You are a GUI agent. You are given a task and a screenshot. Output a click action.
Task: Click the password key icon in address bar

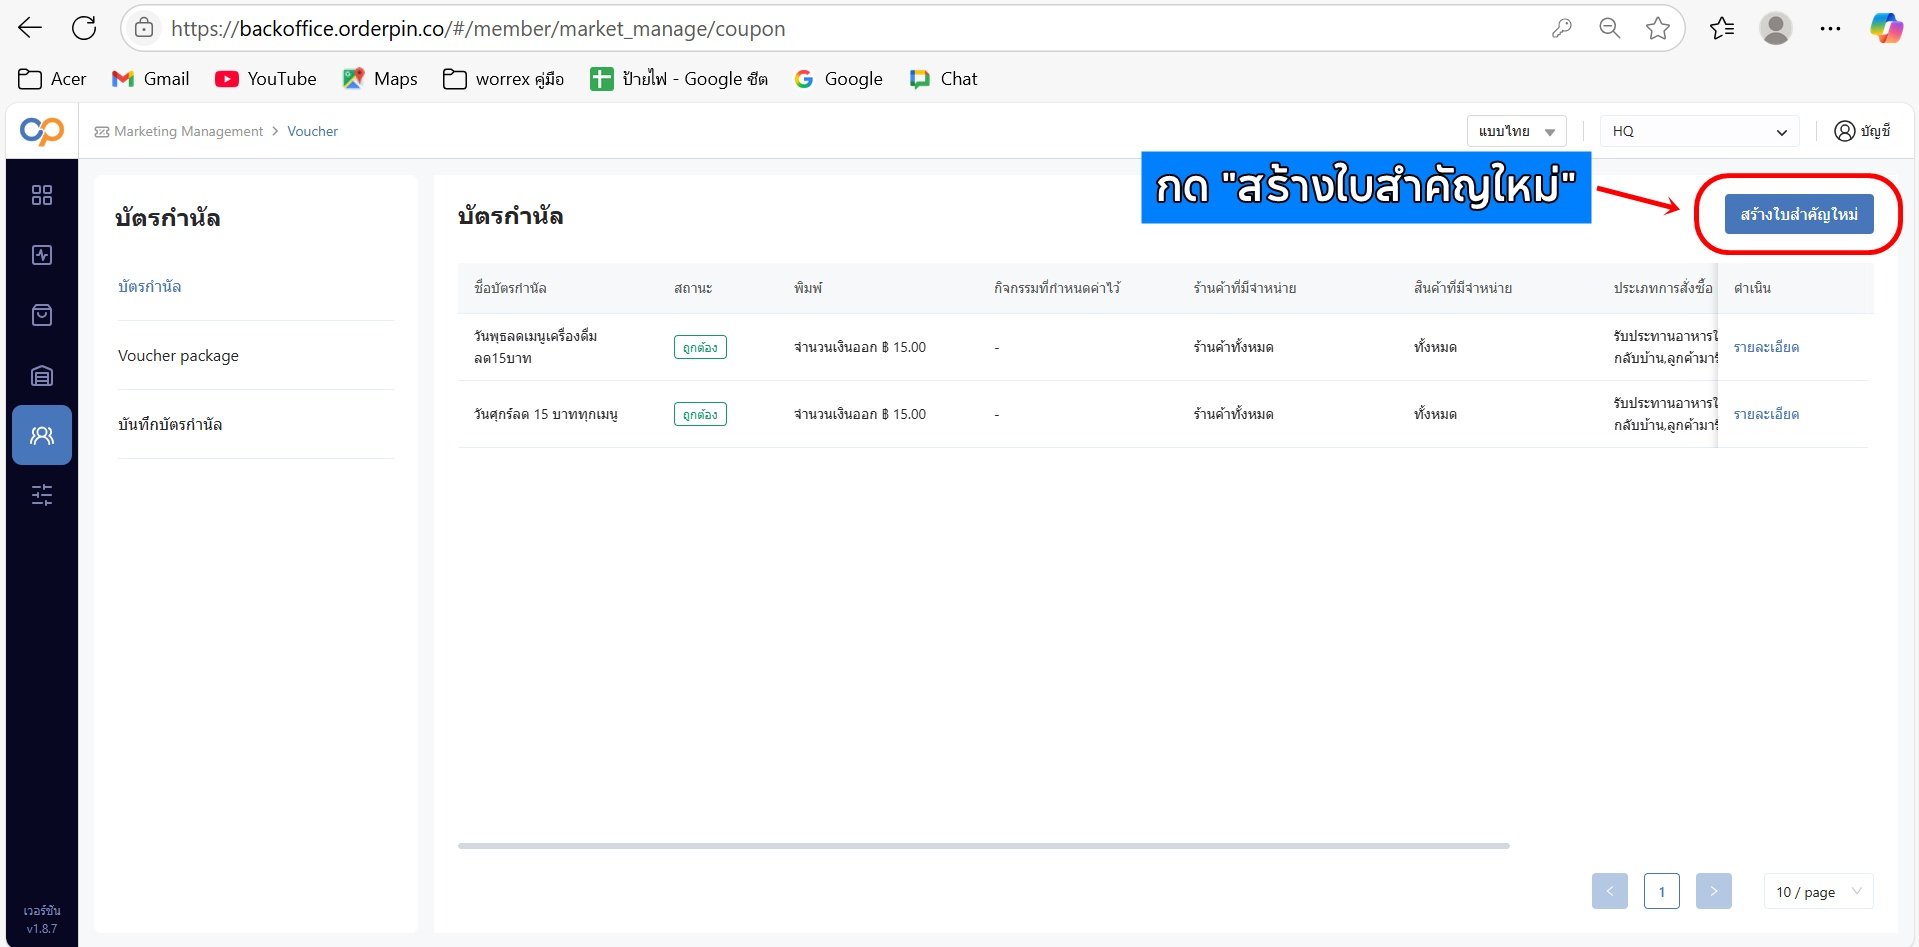click(x=1562, y=28)
